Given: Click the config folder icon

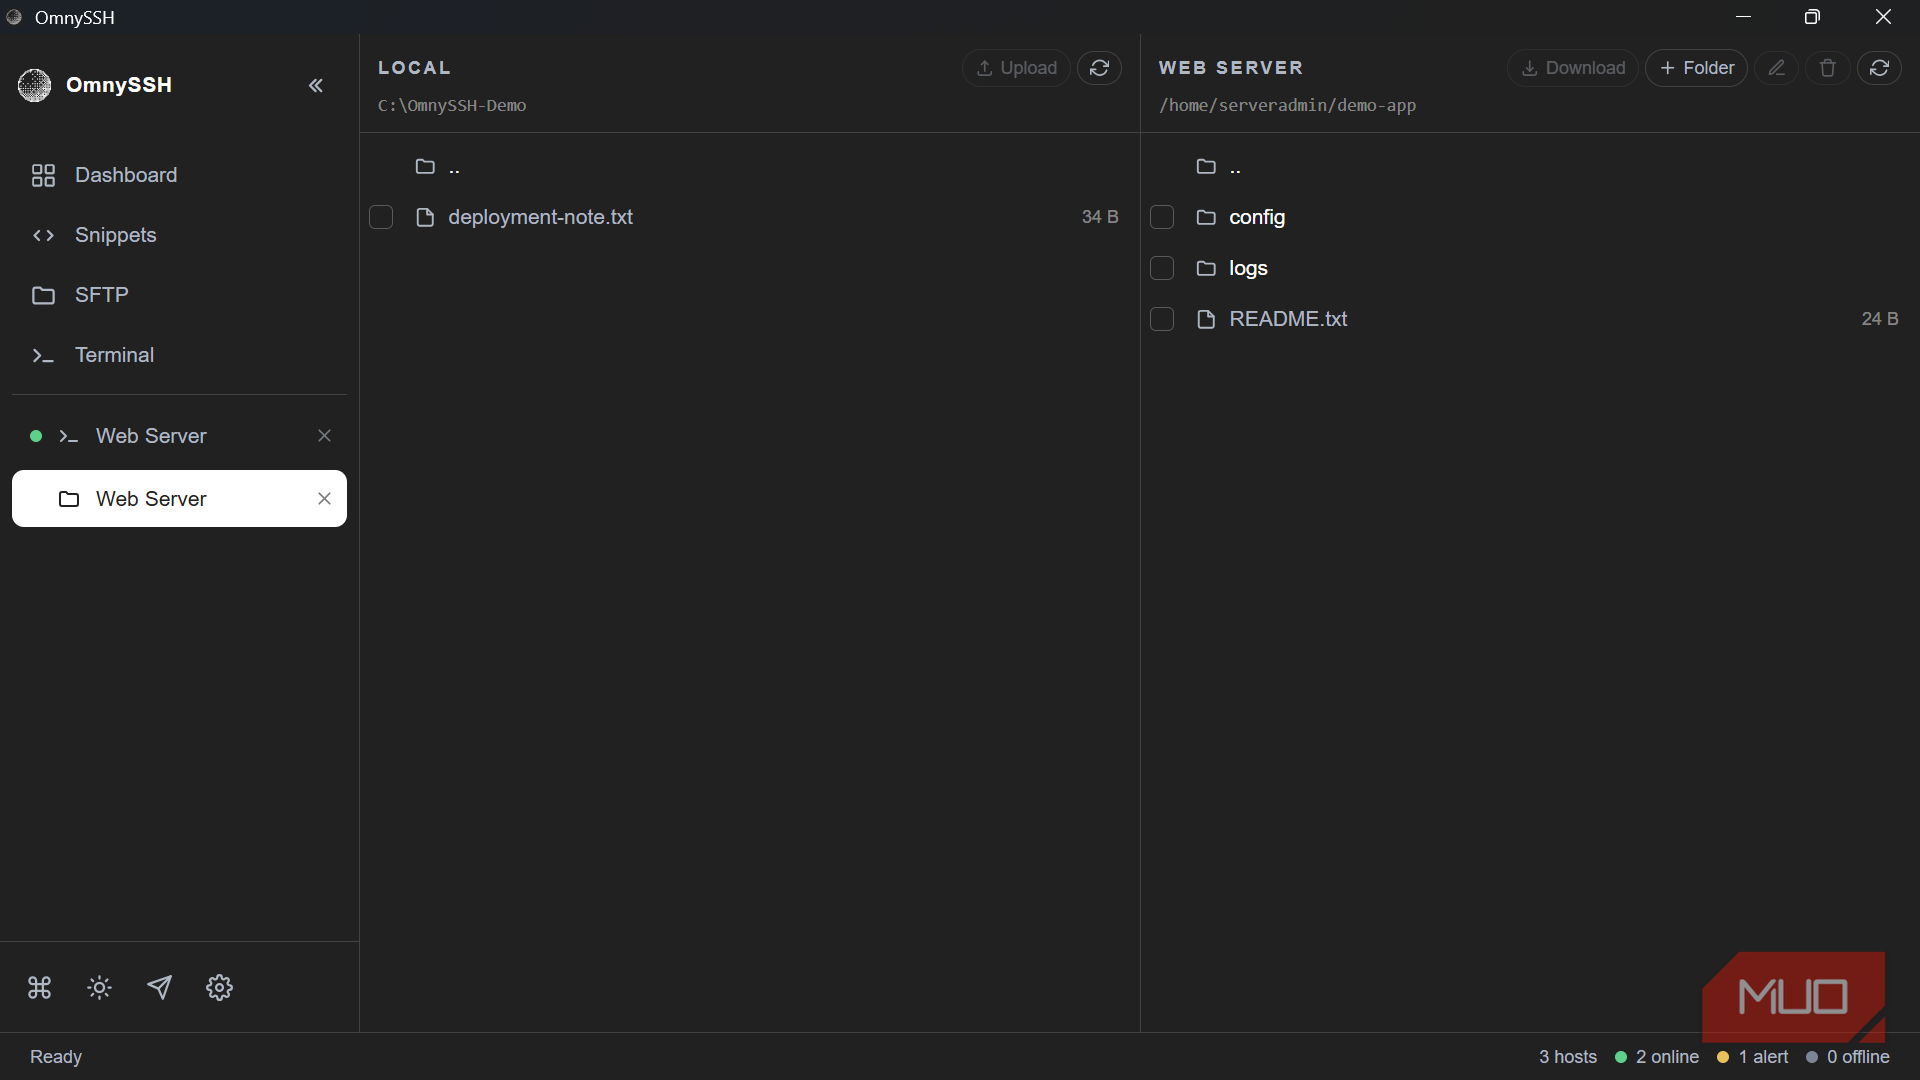Looking at the screenshot, I should click(1206, 217).
